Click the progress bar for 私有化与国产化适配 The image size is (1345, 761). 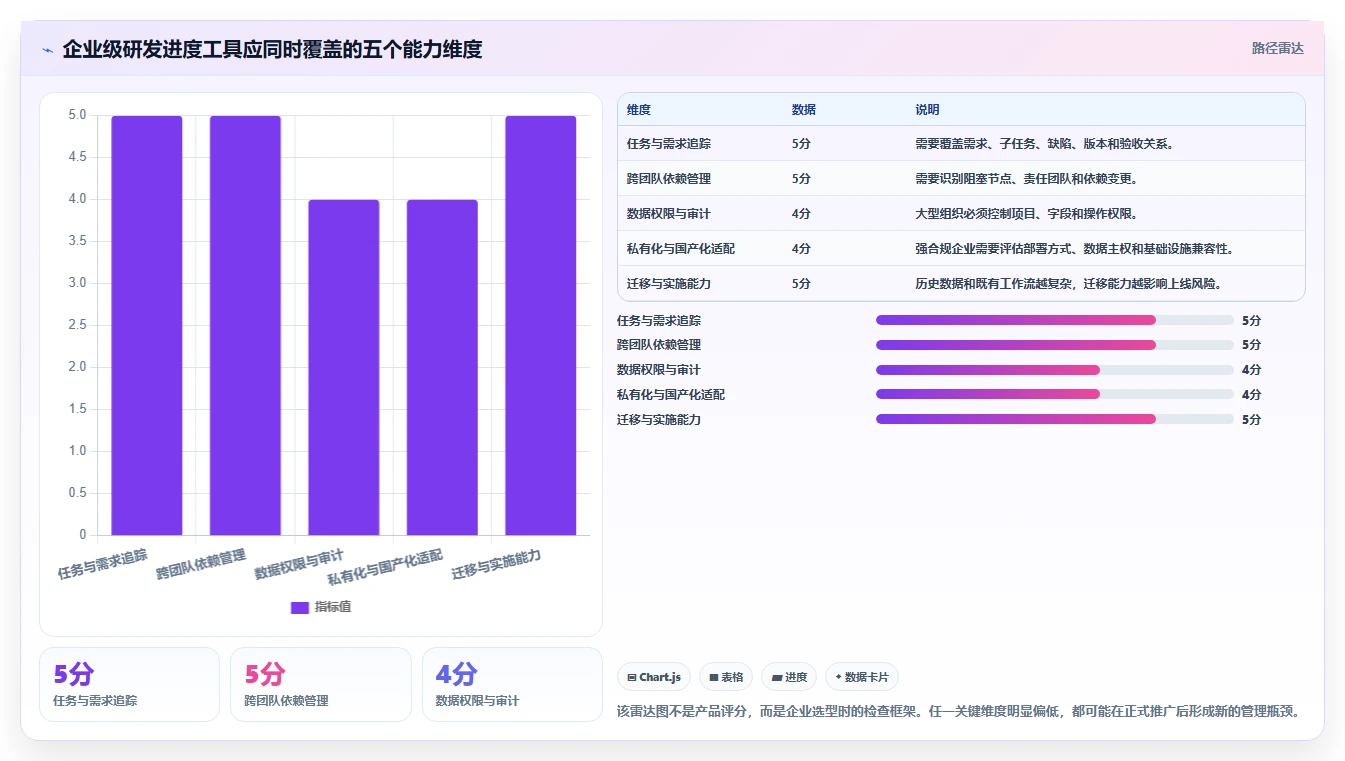click(x=1055, y=394)
